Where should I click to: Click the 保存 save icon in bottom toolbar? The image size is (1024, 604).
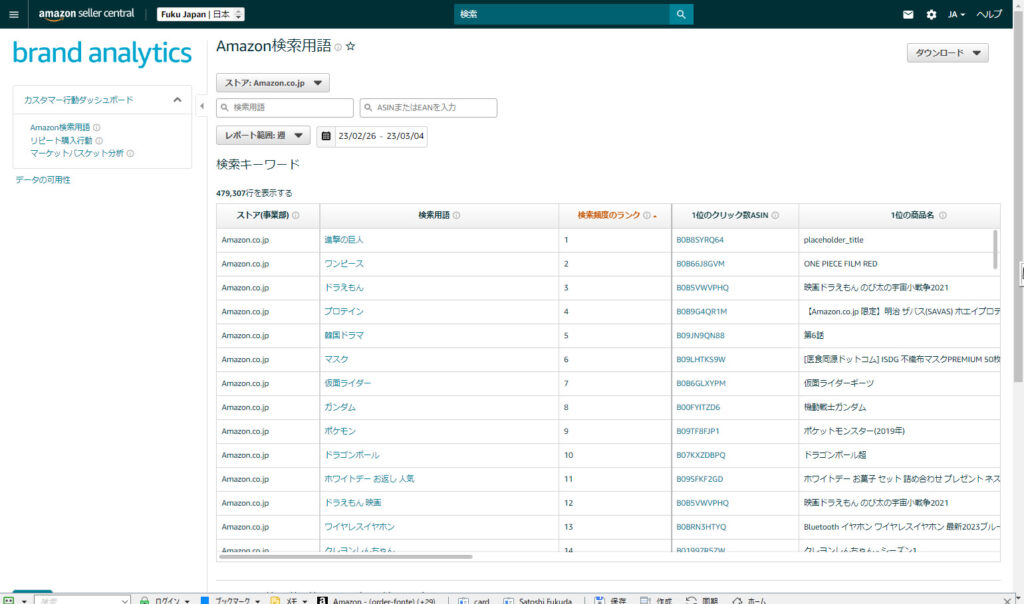pyautogui.click(x=599, y=600)
